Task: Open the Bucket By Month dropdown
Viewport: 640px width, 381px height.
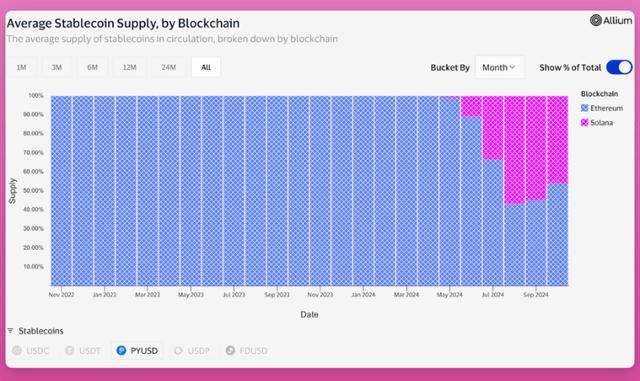Action: pyautogui.click(x=500, y=67)
